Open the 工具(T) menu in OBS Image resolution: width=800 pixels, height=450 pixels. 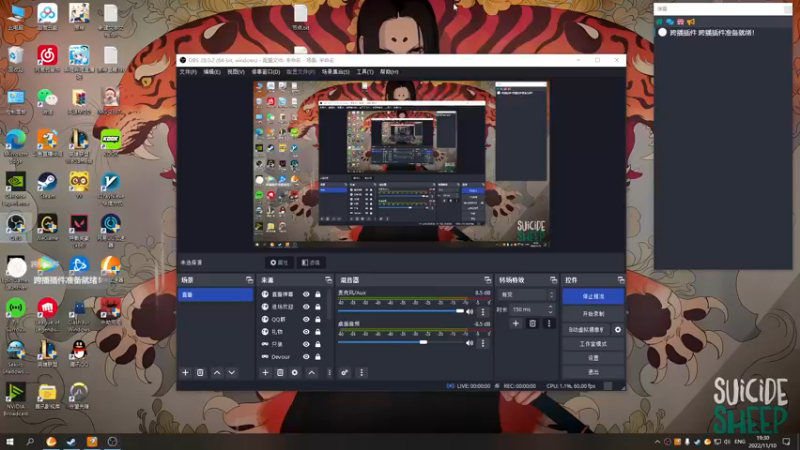[x=365, y=72]
